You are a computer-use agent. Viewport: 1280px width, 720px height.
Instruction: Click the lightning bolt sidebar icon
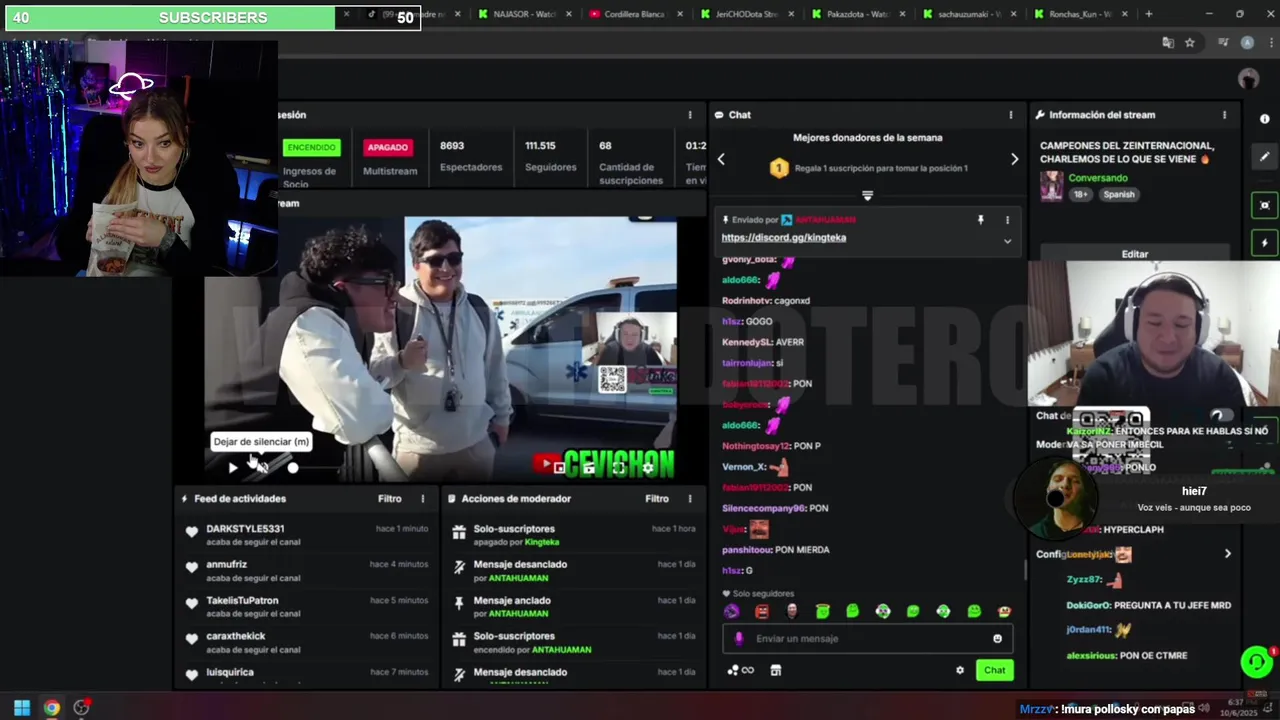(1264, 243)
